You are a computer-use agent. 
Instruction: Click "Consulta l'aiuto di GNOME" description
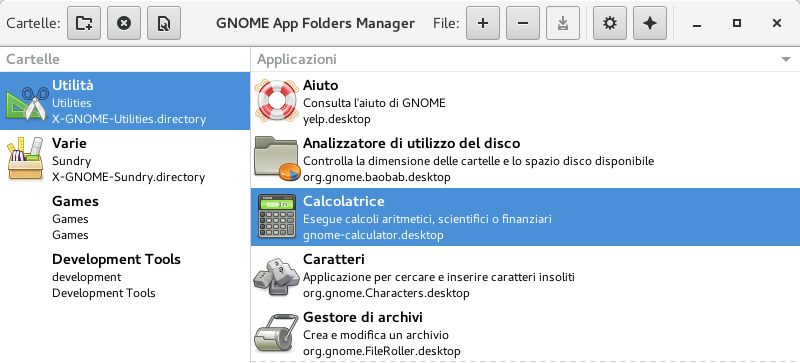coord(374,103)
